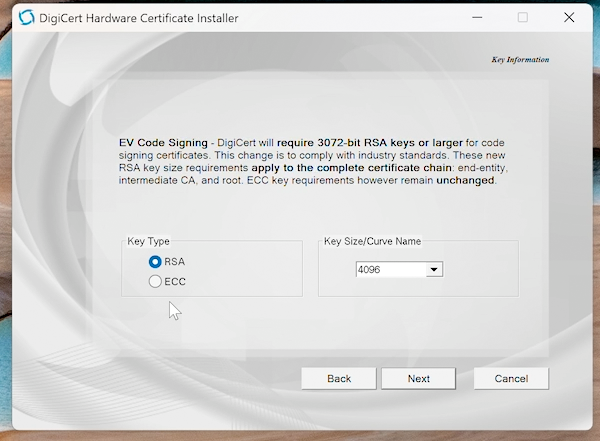Click the window title text
The width and height of the screenshot is (600, 441).
(138, 18)
